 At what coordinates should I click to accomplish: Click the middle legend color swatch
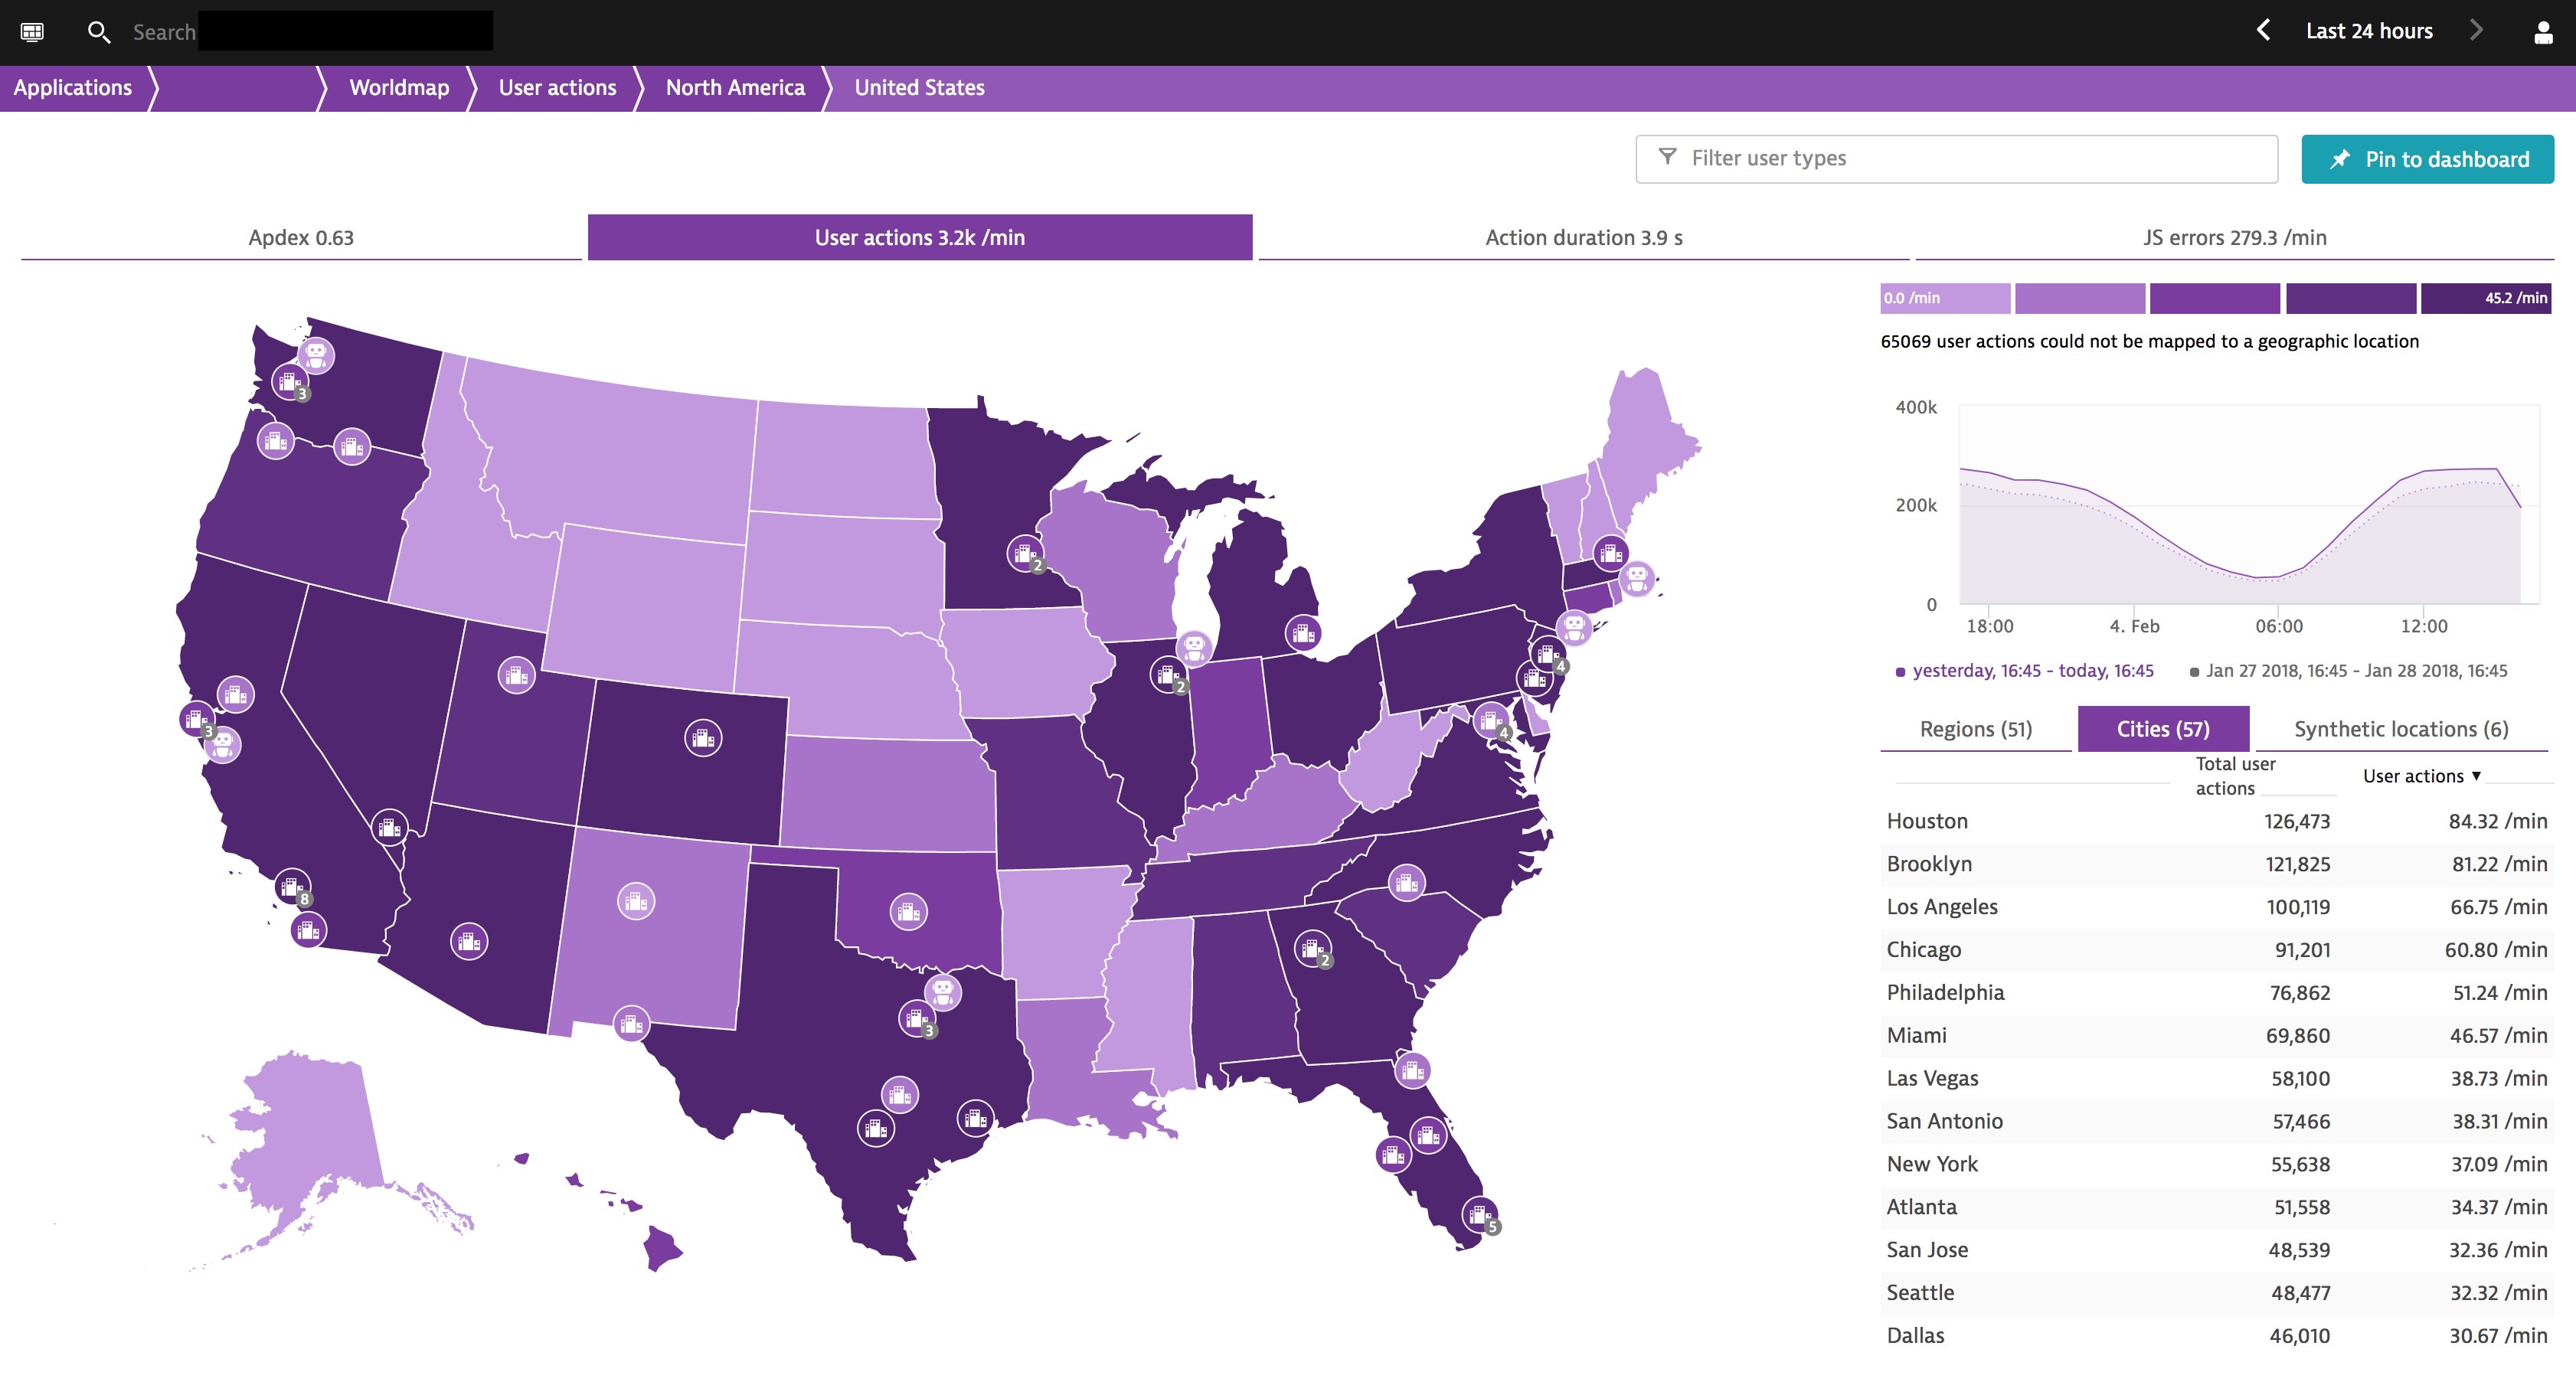(2215, 298)
